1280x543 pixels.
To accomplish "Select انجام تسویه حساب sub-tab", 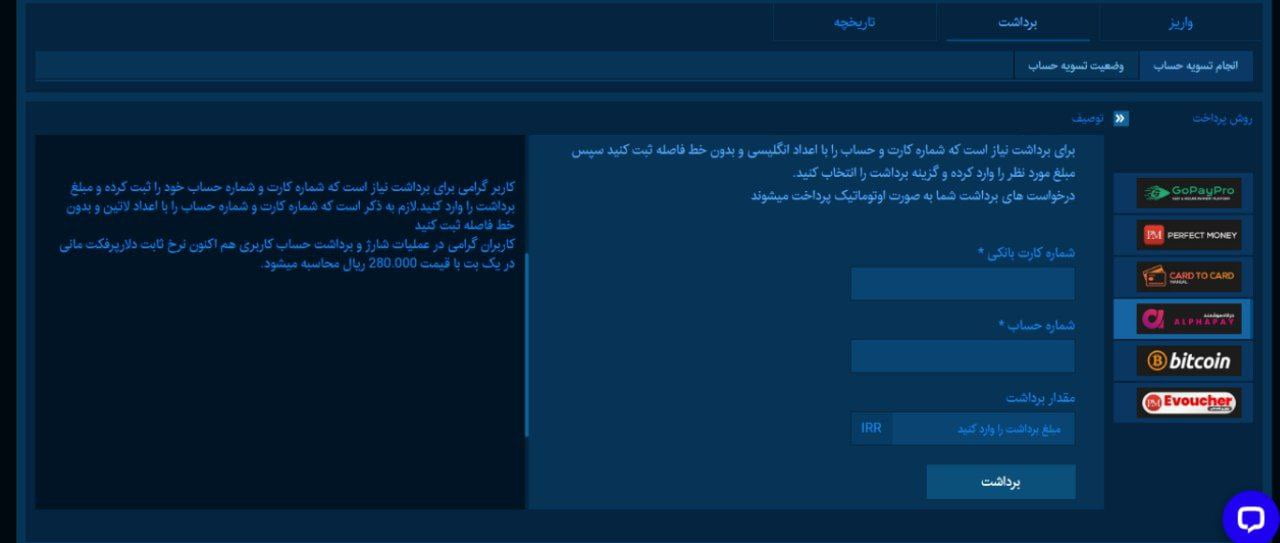I will pyautogui.click(x=1196, y=66).
